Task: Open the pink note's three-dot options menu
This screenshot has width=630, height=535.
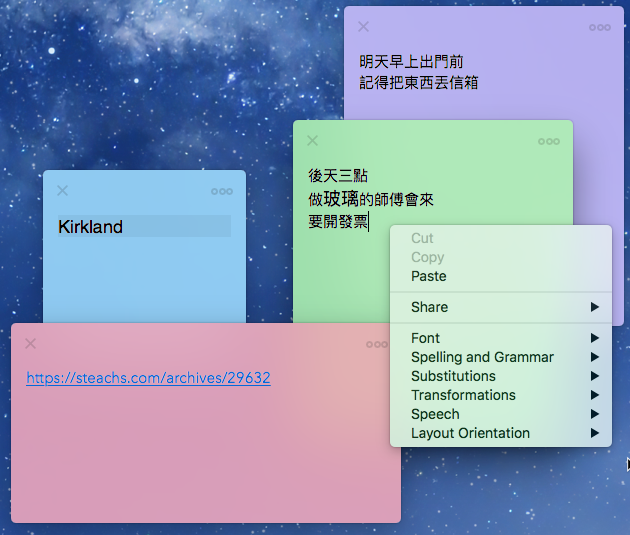Action: [x=376, y=344]
